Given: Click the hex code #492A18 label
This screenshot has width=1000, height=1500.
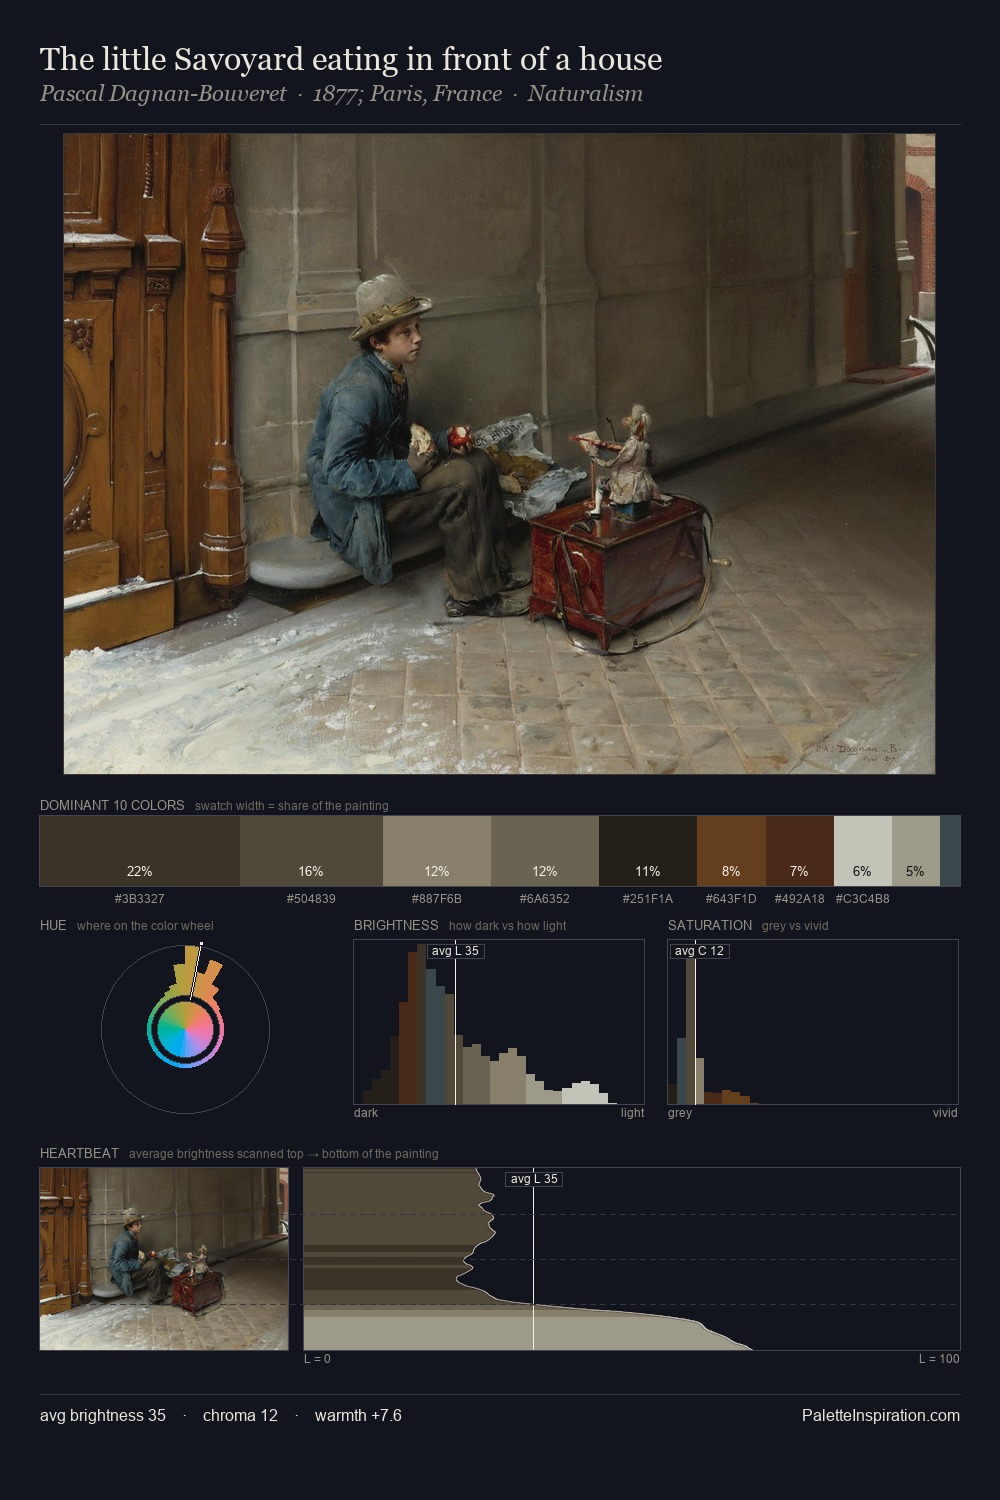Looking at the screenshot, I should [x=800, y=899].
